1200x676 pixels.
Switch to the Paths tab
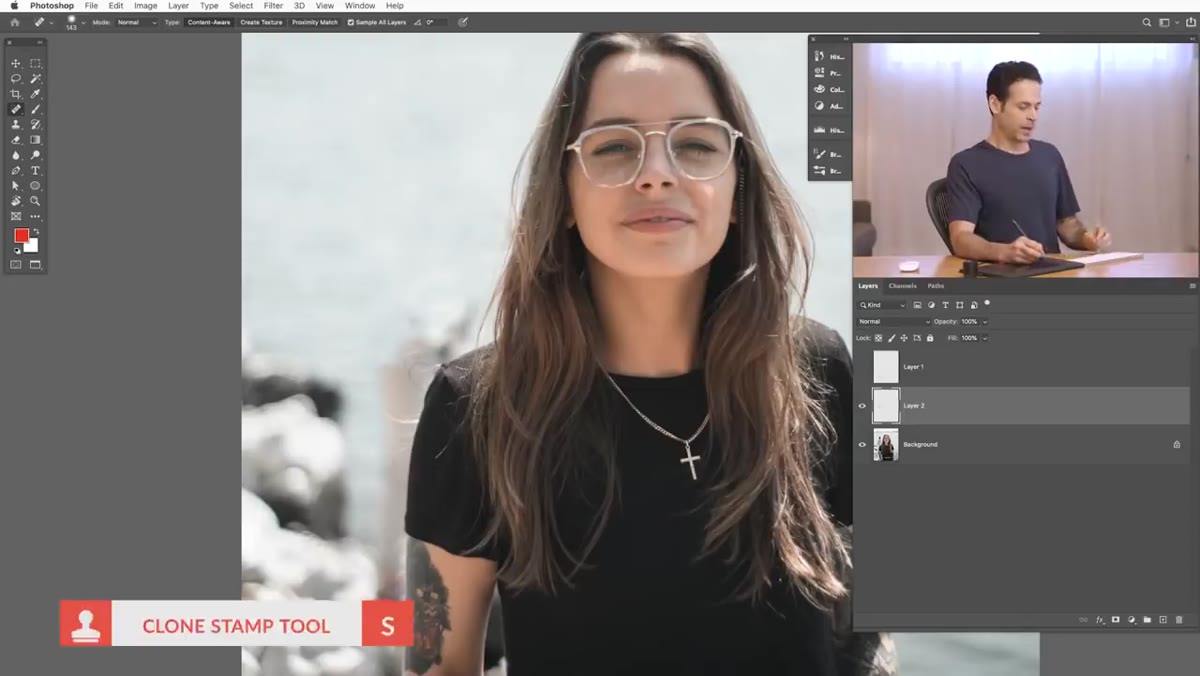936,286
